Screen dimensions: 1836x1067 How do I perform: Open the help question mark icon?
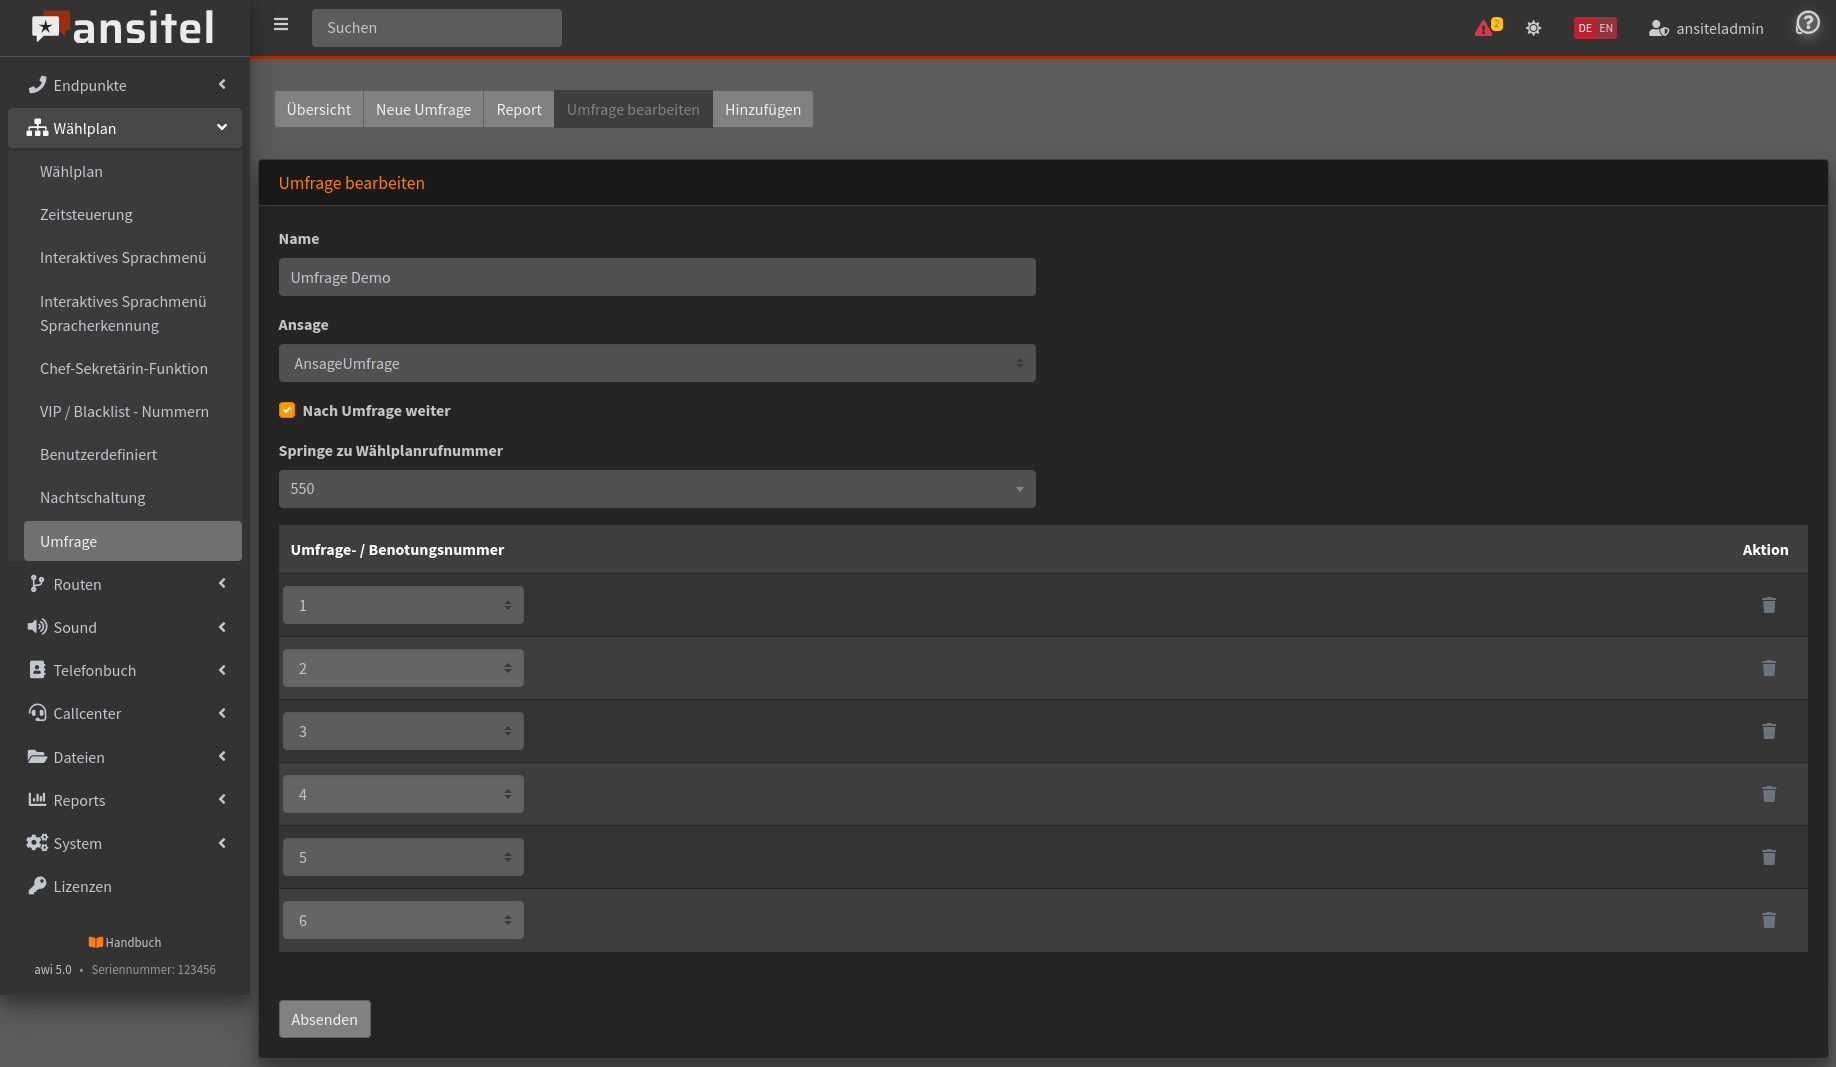click(1807, 23)
